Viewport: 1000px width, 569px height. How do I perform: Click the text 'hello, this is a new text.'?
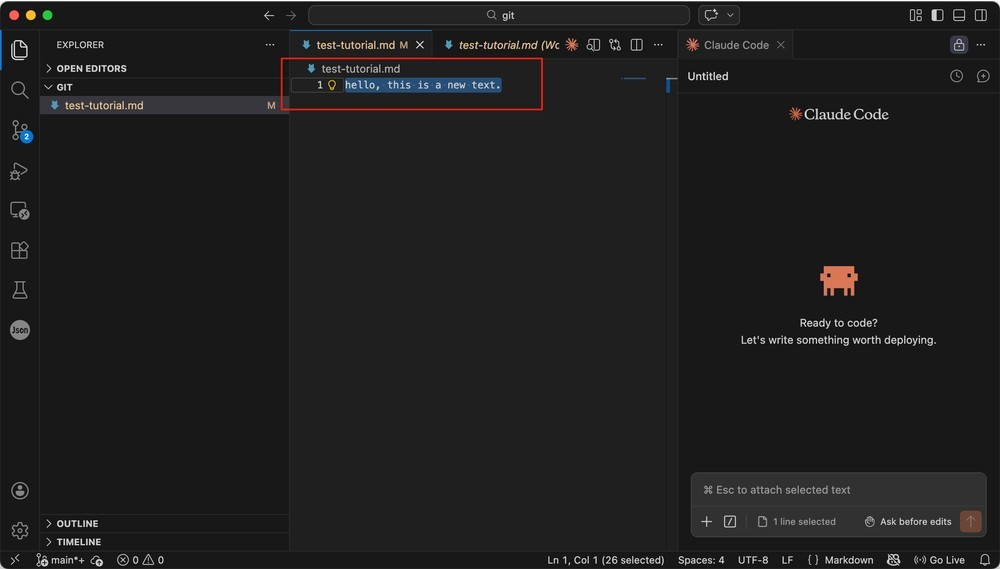coord(423,85)
